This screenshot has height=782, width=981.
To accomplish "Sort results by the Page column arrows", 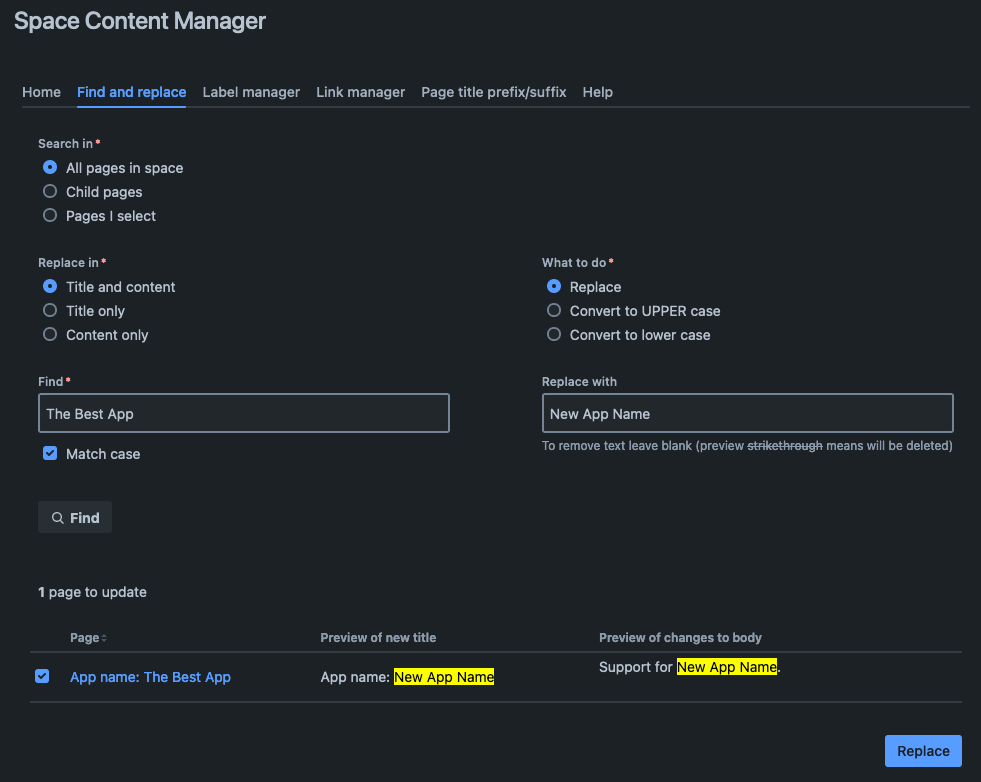I will point(104,638).
